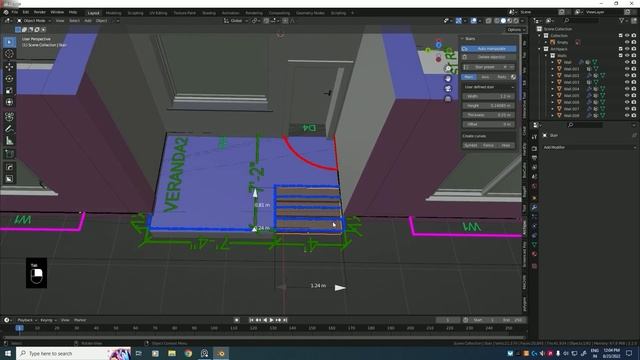Image resolution: width=640 pixels, height=360 pixels.
Task: Select the Select Box tool
Action: [x=9, y=42]
